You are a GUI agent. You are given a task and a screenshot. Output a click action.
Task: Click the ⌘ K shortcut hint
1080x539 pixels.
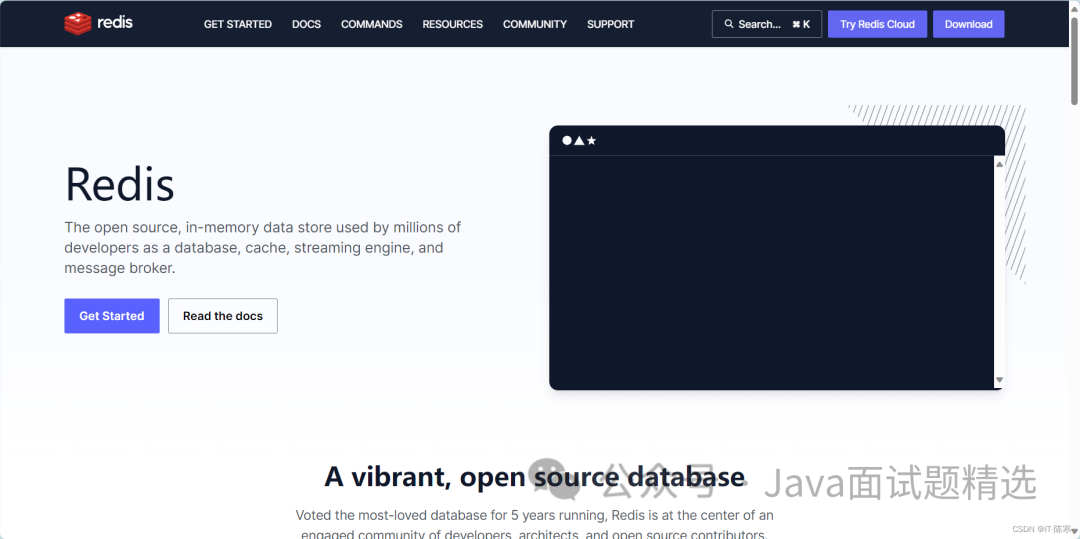tap(801, 24)
